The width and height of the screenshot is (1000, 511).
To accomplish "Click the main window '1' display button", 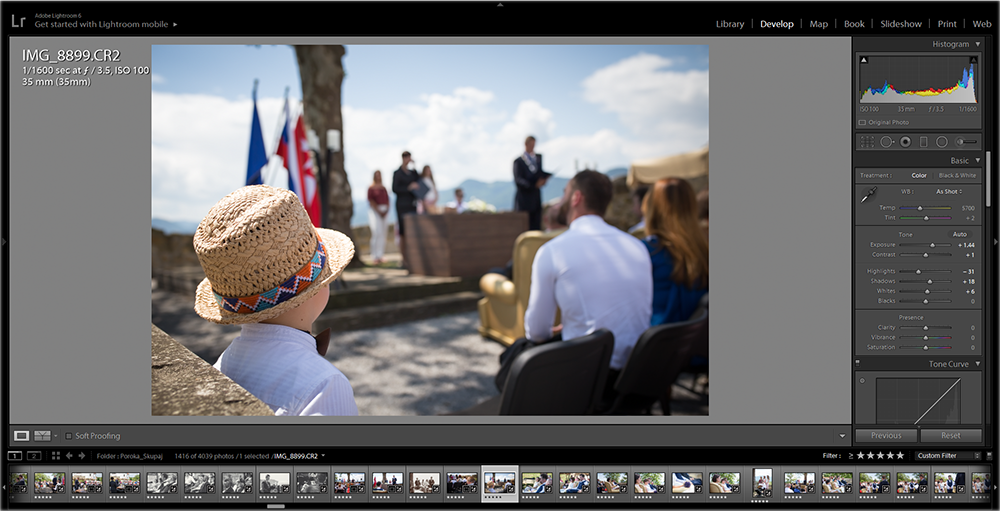I will coord(15,455).
